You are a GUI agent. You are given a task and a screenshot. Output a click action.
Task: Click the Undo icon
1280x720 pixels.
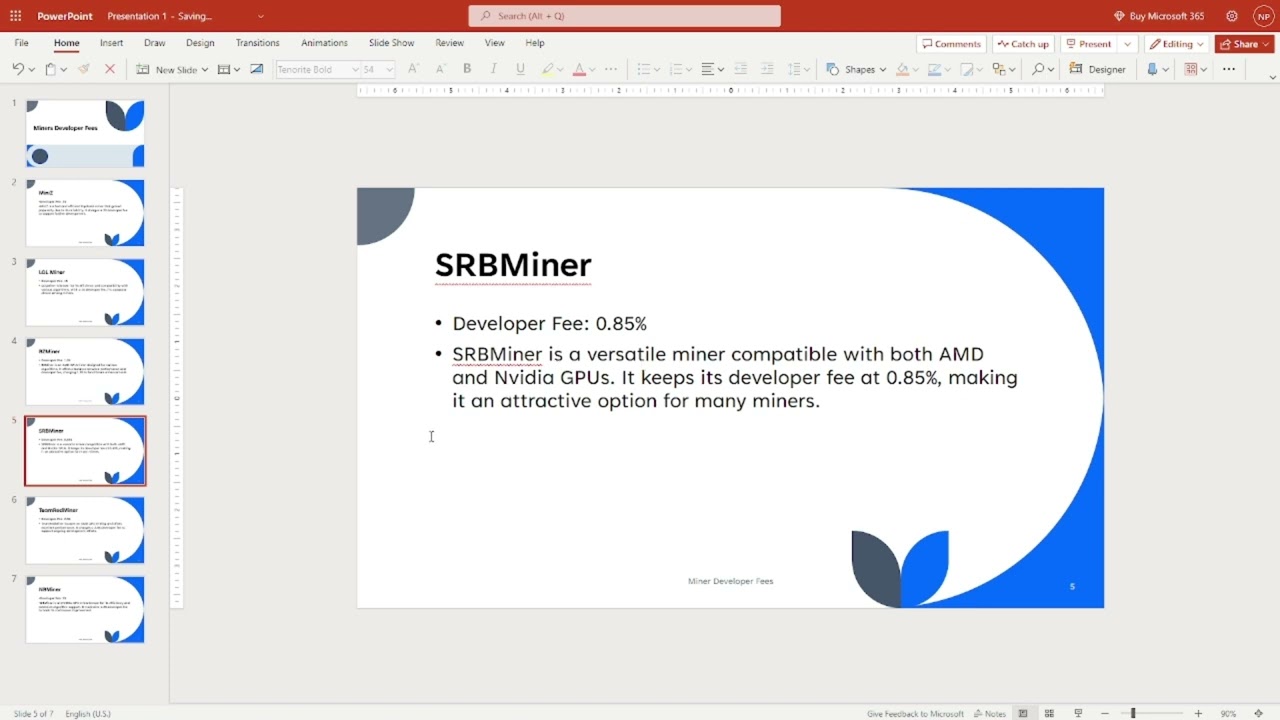pyautogui.click(x=18, y=69)
